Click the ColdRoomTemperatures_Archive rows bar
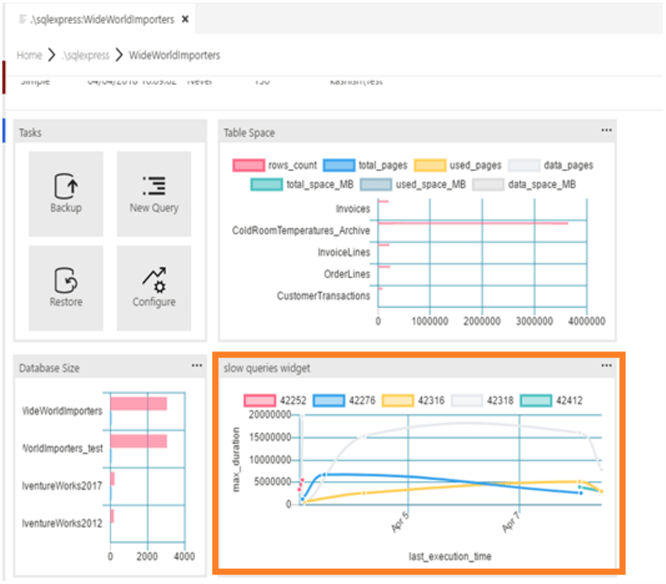The image size is (666, 584). click(473, 223)
